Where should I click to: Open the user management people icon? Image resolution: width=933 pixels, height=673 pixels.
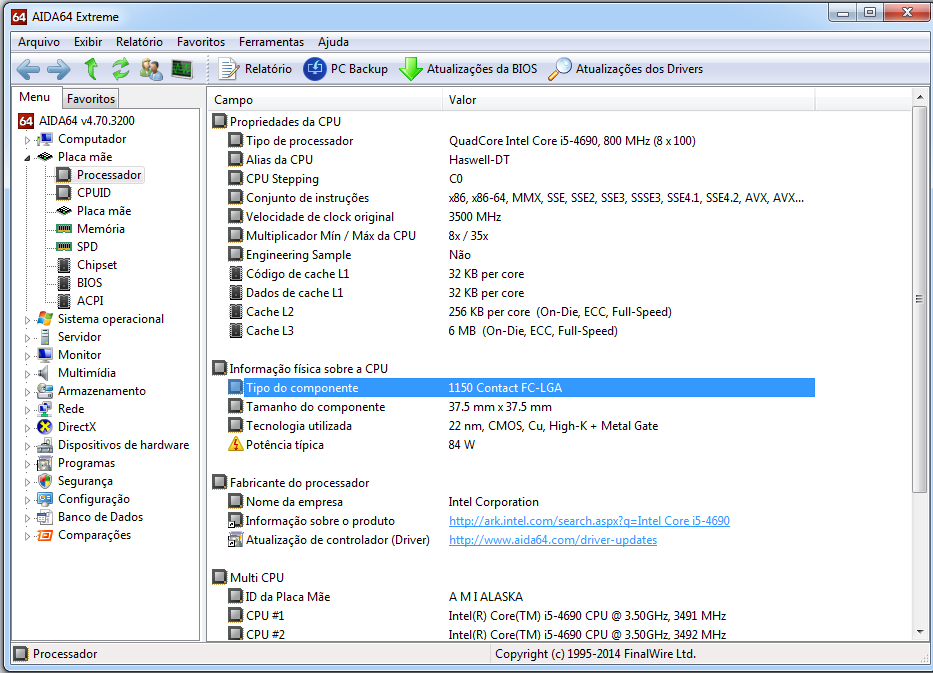click(151, 69)
